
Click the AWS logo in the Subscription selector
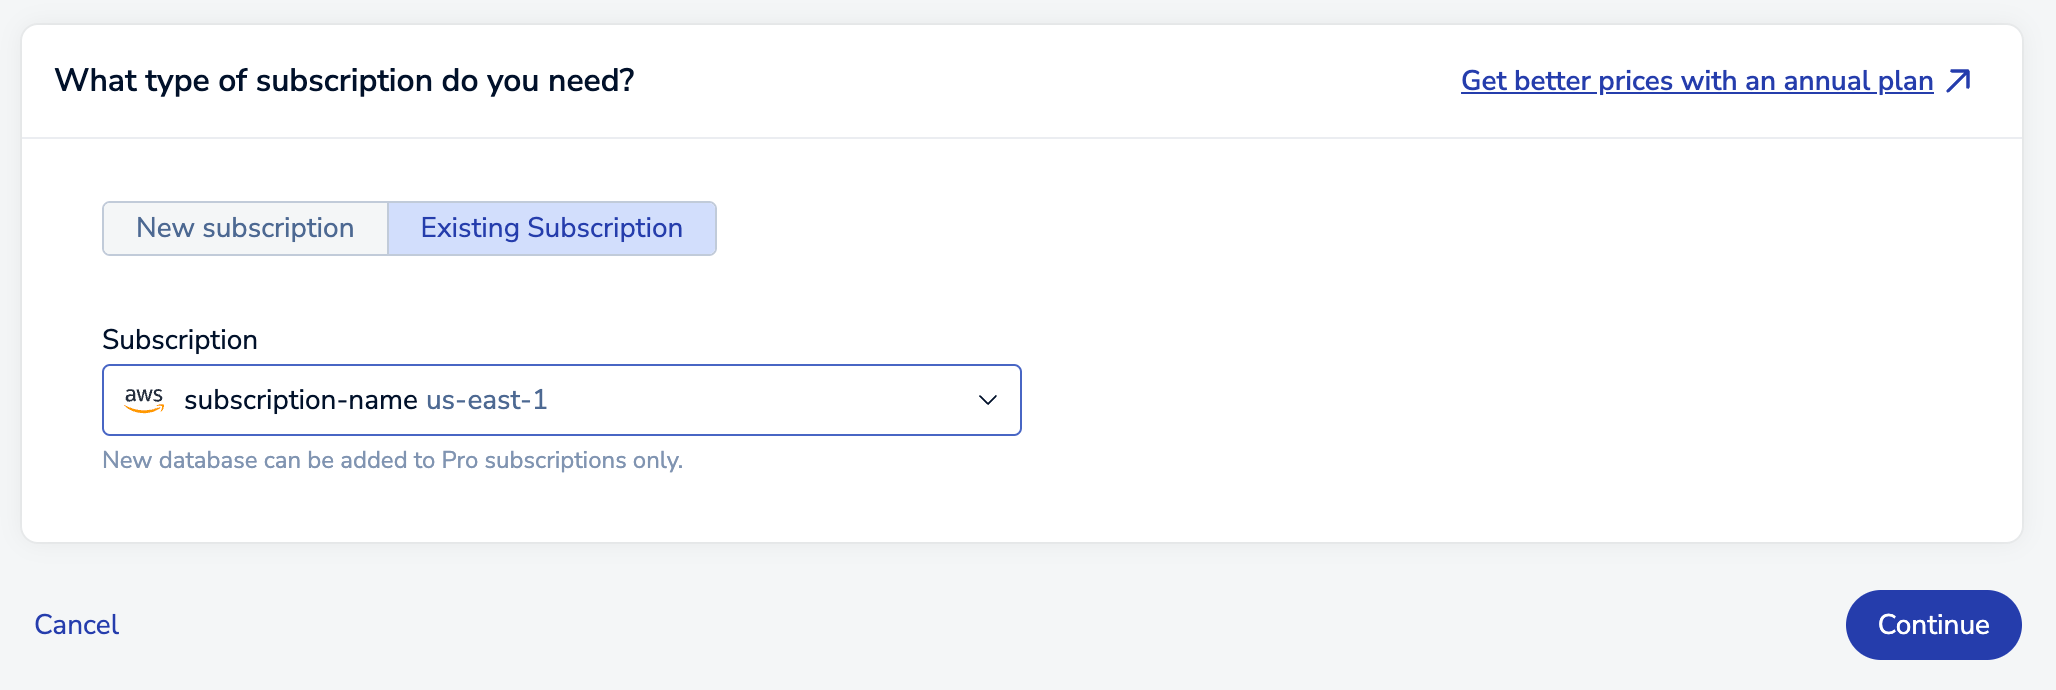coord(144,400)
